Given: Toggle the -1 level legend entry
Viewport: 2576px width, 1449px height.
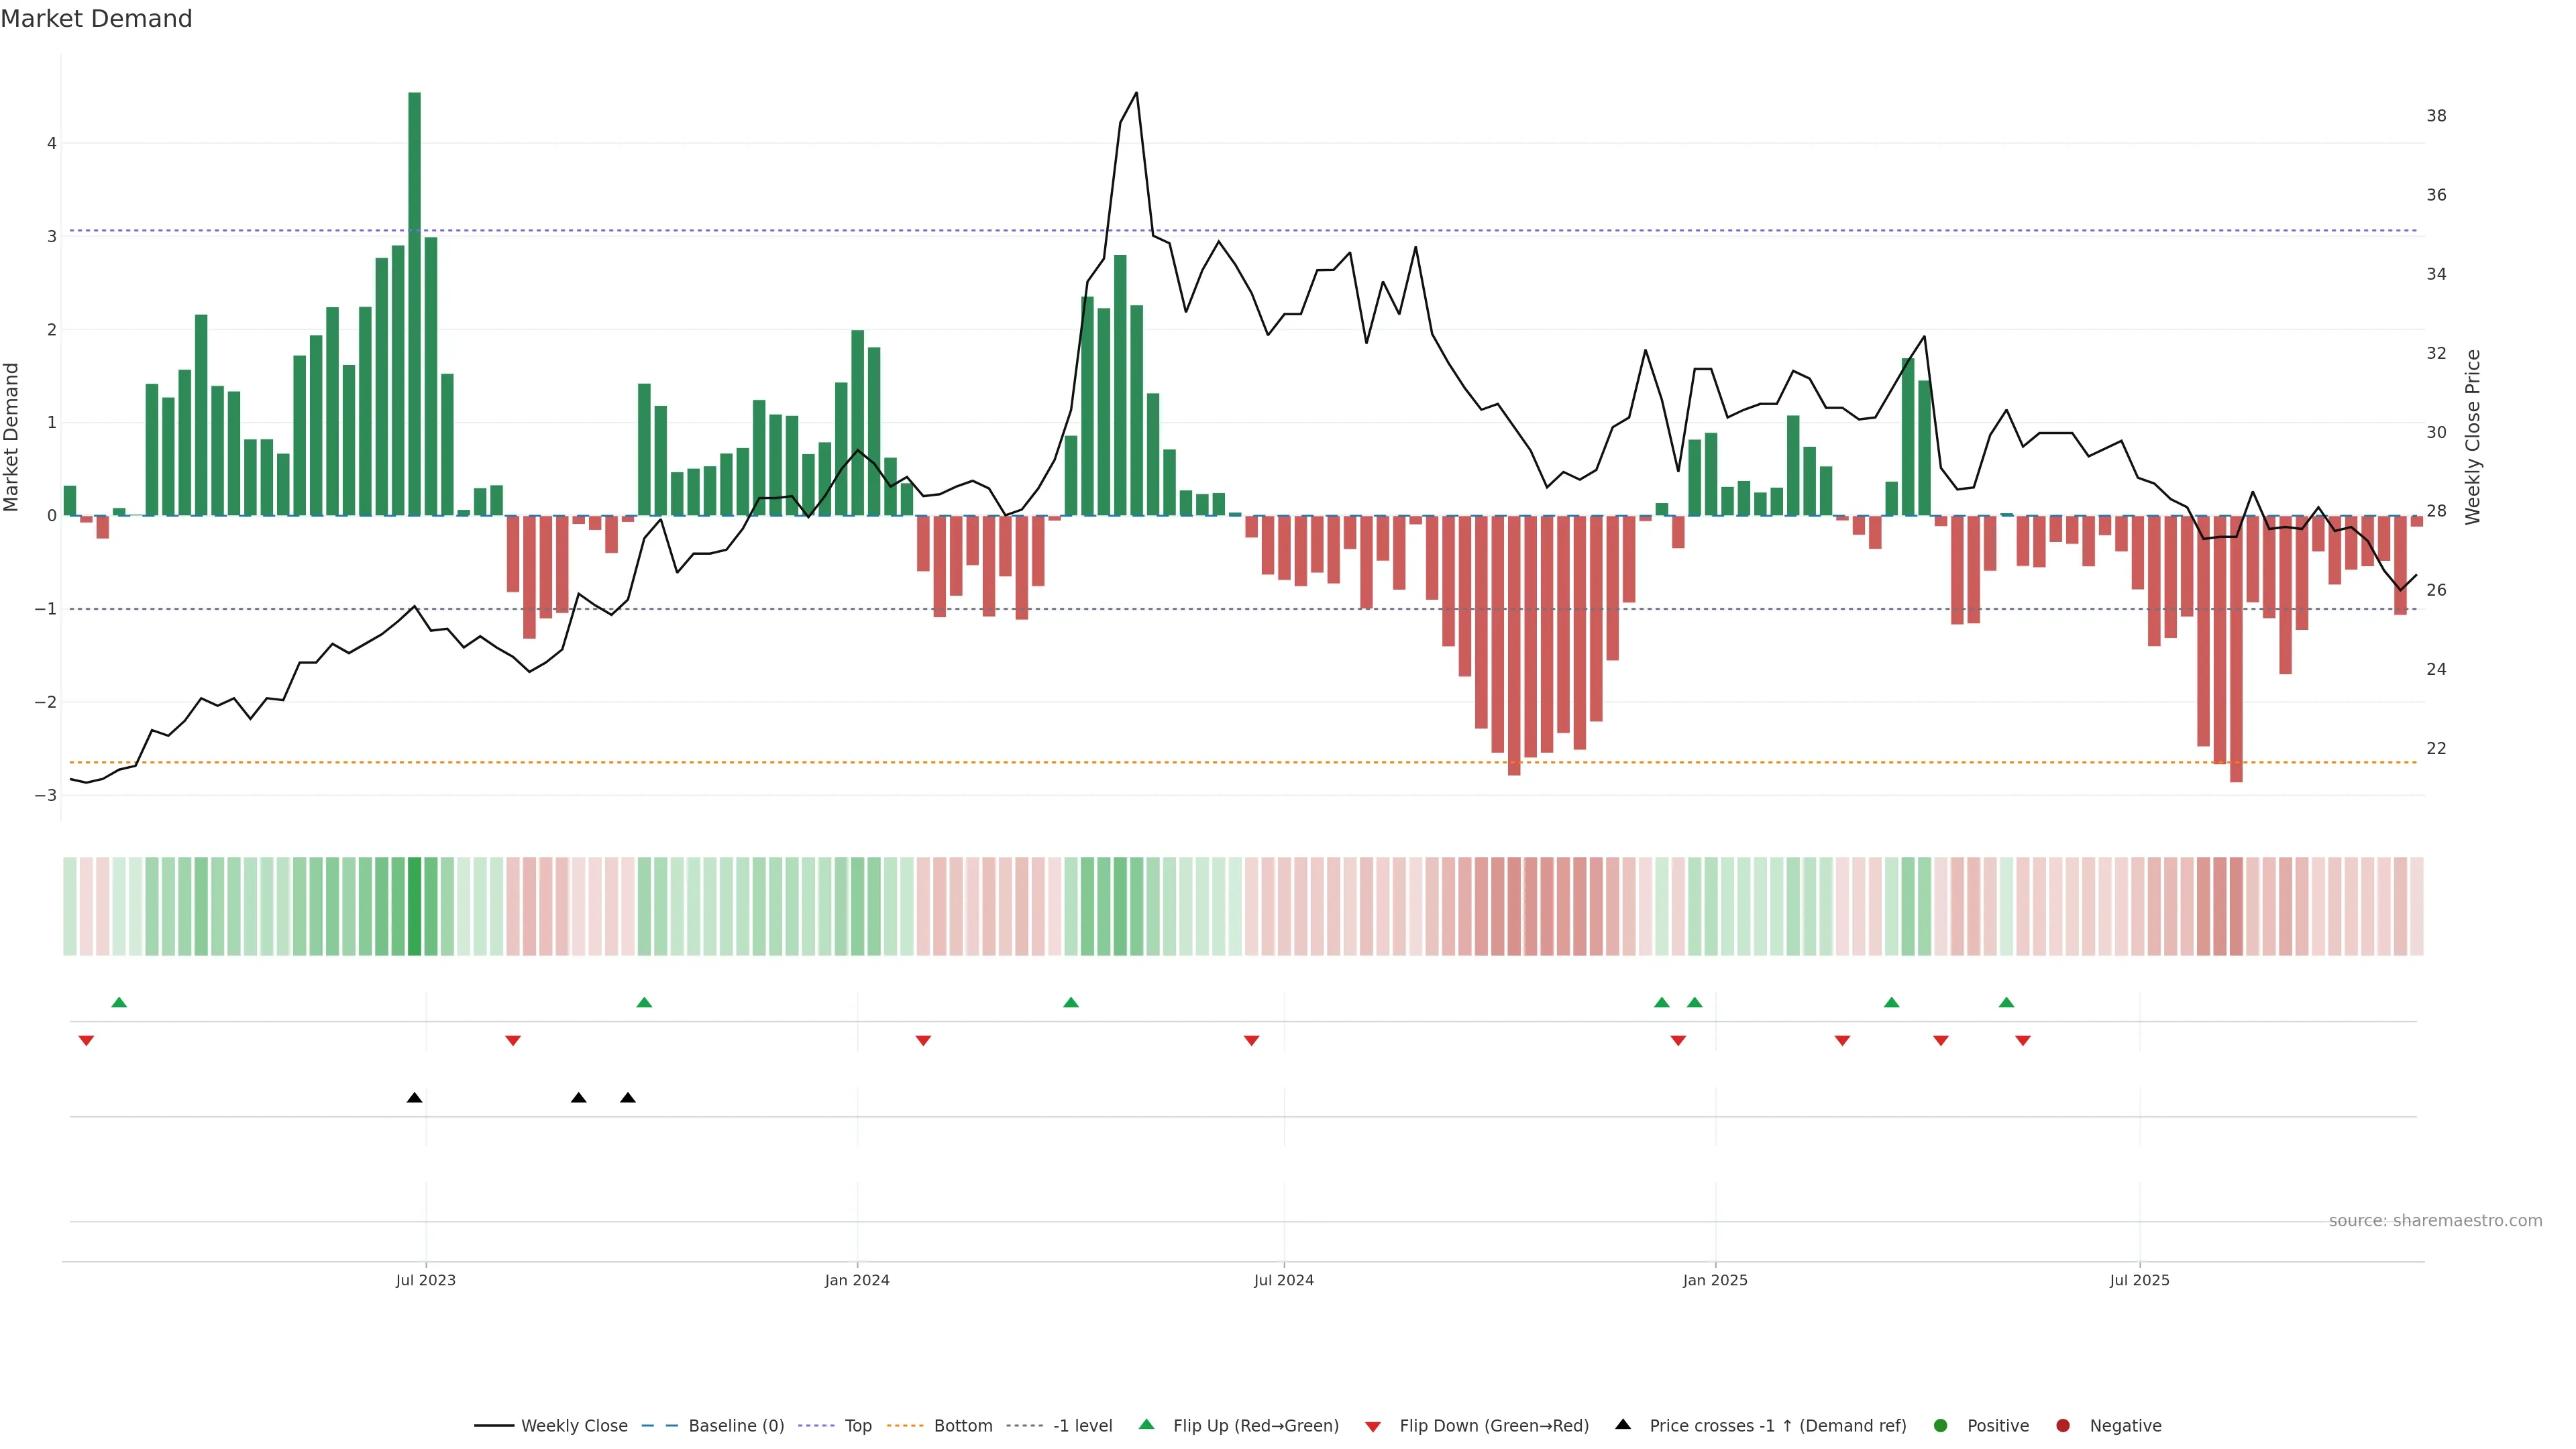Looking at the screenshot, I should point(1082,1425).
